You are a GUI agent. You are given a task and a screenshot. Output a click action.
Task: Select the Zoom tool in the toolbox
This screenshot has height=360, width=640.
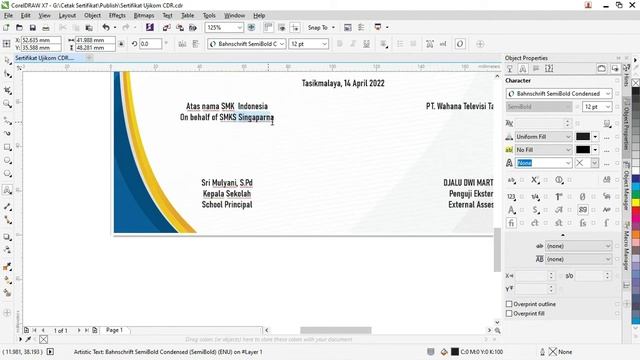click(x=7, y=104)
